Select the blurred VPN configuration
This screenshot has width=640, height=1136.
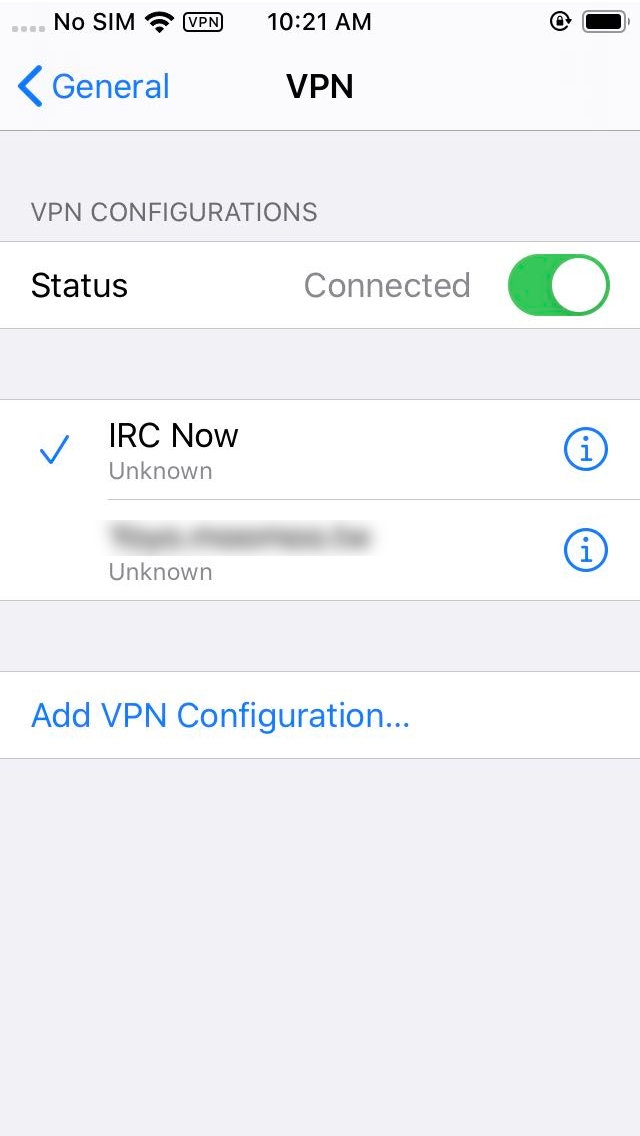coord(320,551)
